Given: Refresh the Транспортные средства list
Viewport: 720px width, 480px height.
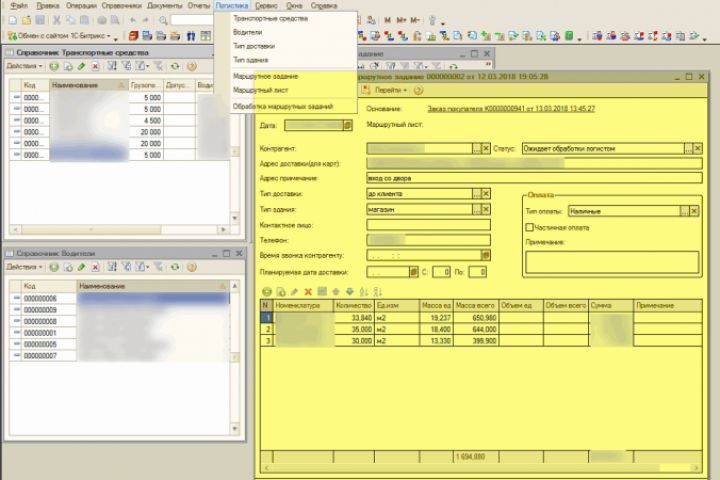Looking at the screenshot, I should coord(175,67).
